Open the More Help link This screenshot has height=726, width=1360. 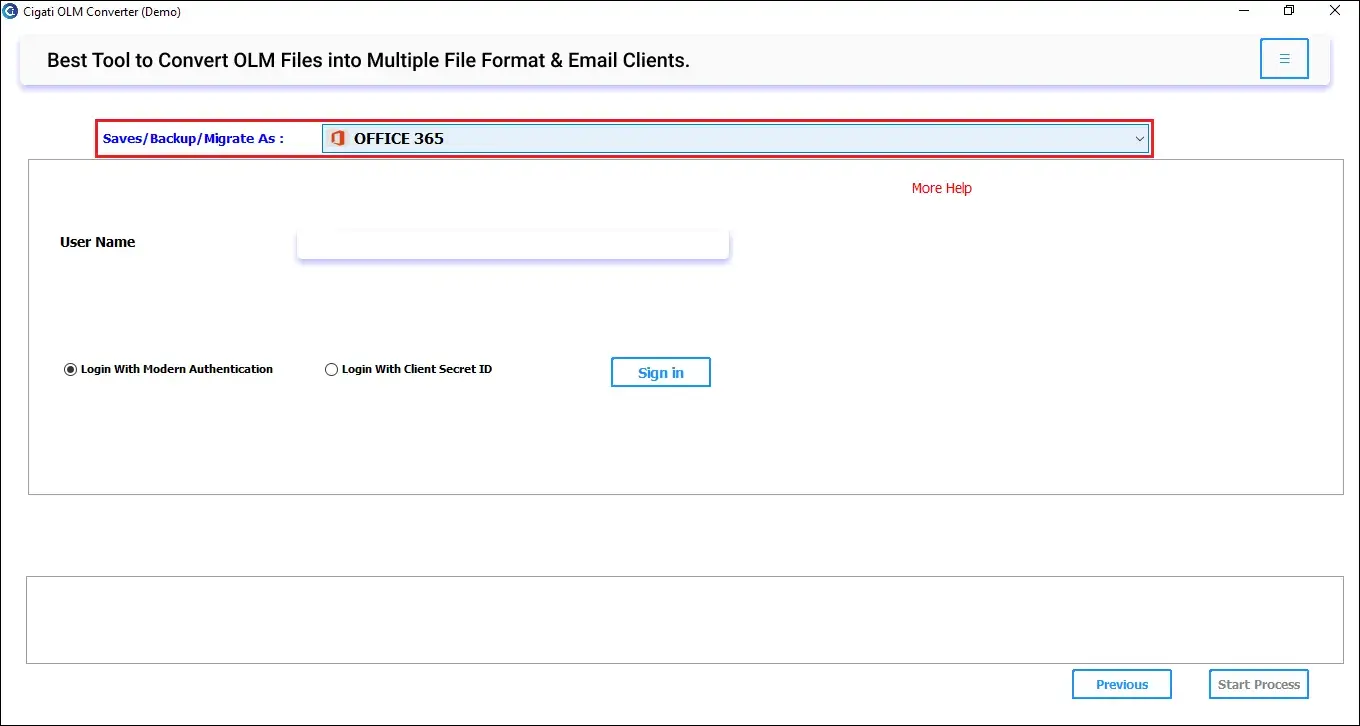(941, 188)
